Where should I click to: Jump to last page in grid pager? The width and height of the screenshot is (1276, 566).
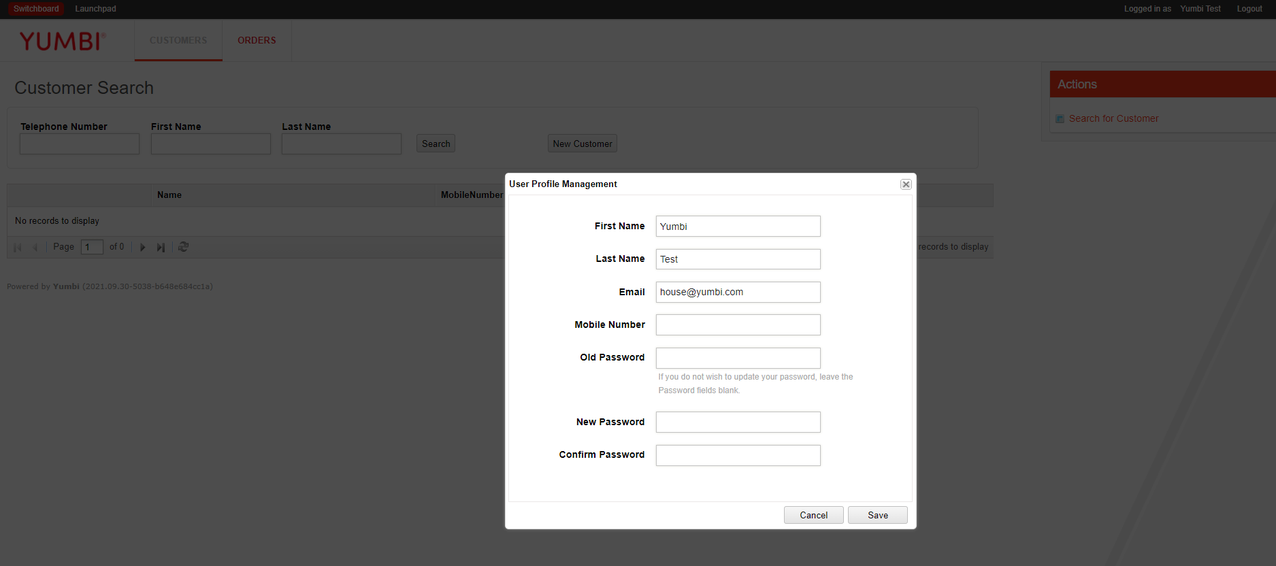click(161, 247)
